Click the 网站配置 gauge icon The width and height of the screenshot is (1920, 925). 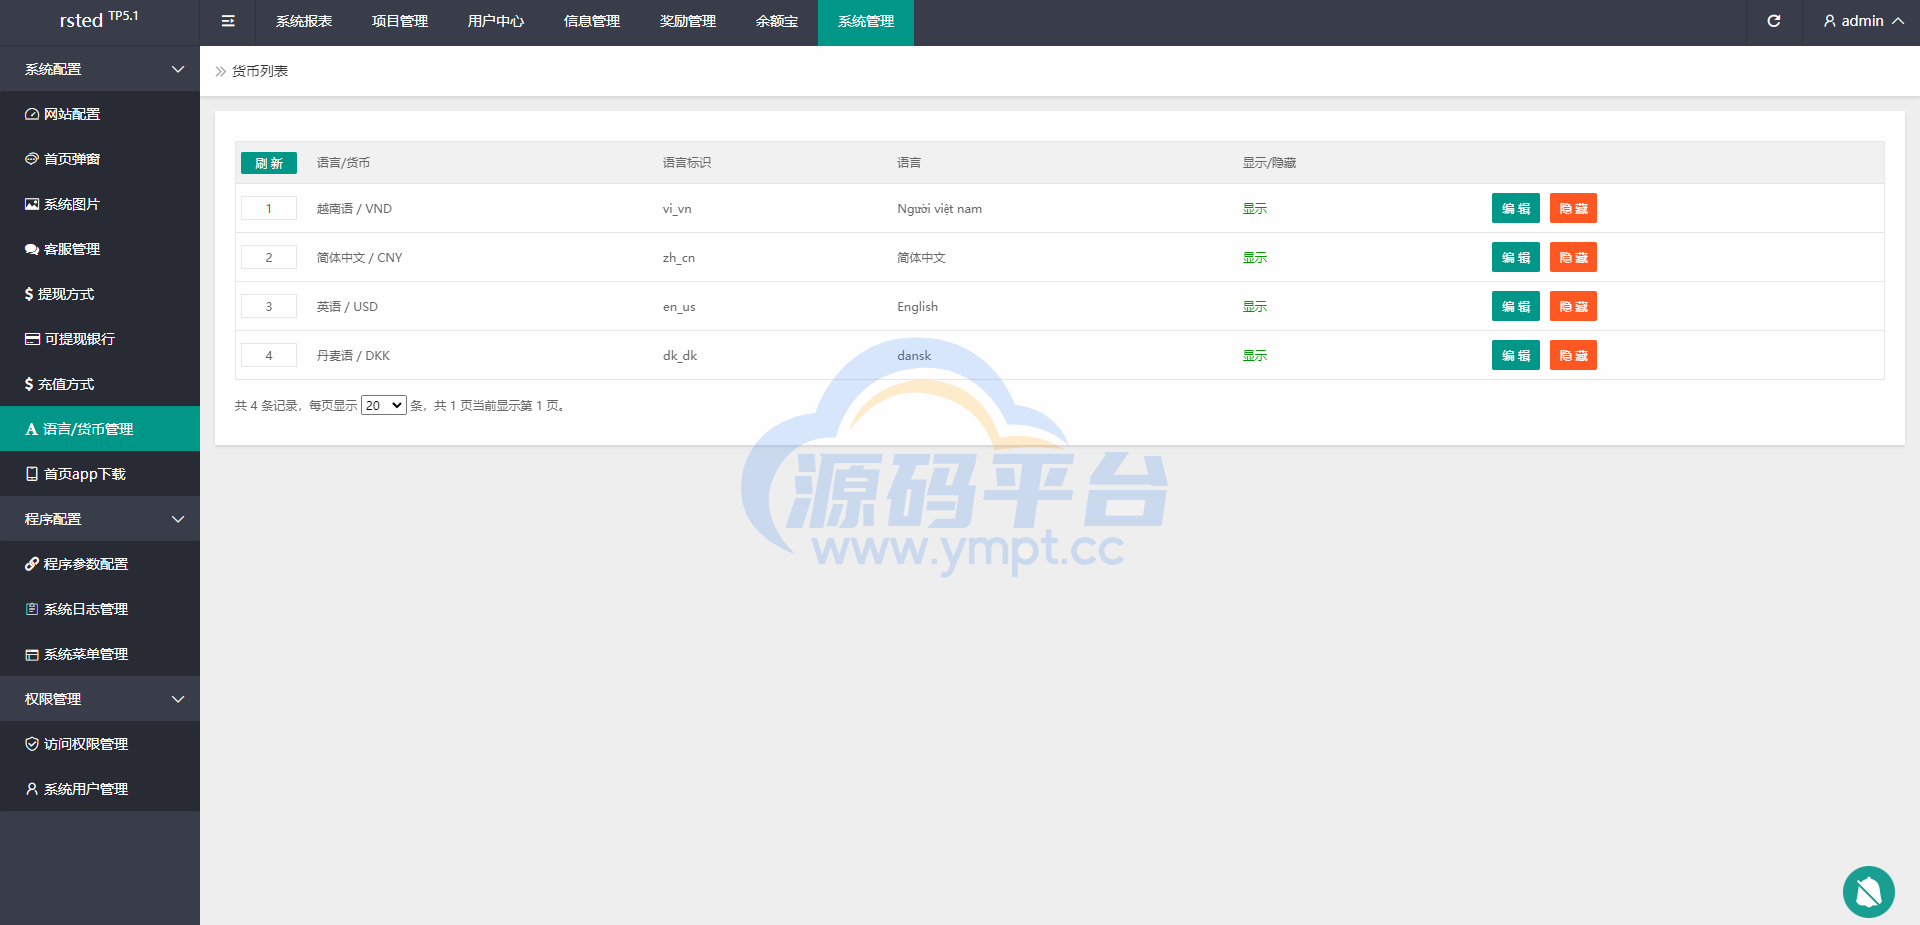(32, 114)
